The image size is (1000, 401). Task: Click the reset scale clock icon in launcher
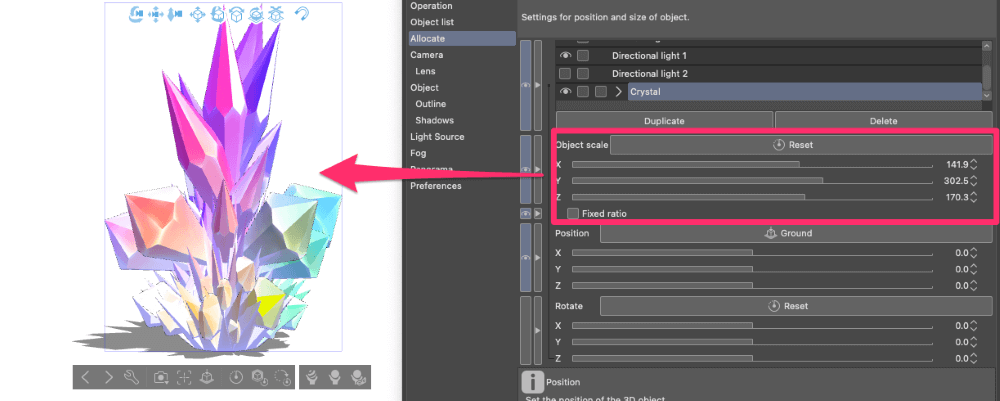point(236,377)
